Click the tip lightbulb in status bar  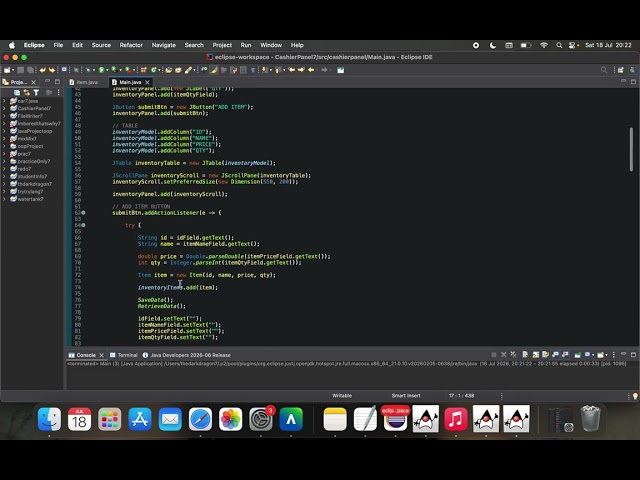[x=635, y=396]
